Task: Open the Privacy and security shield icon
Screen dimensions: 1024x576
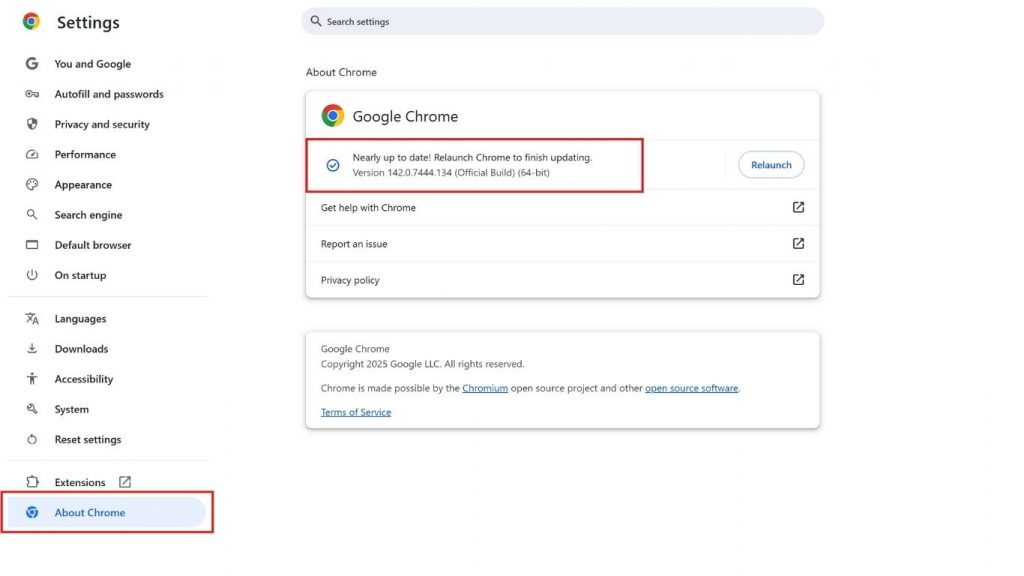Action: coord(31,124)
